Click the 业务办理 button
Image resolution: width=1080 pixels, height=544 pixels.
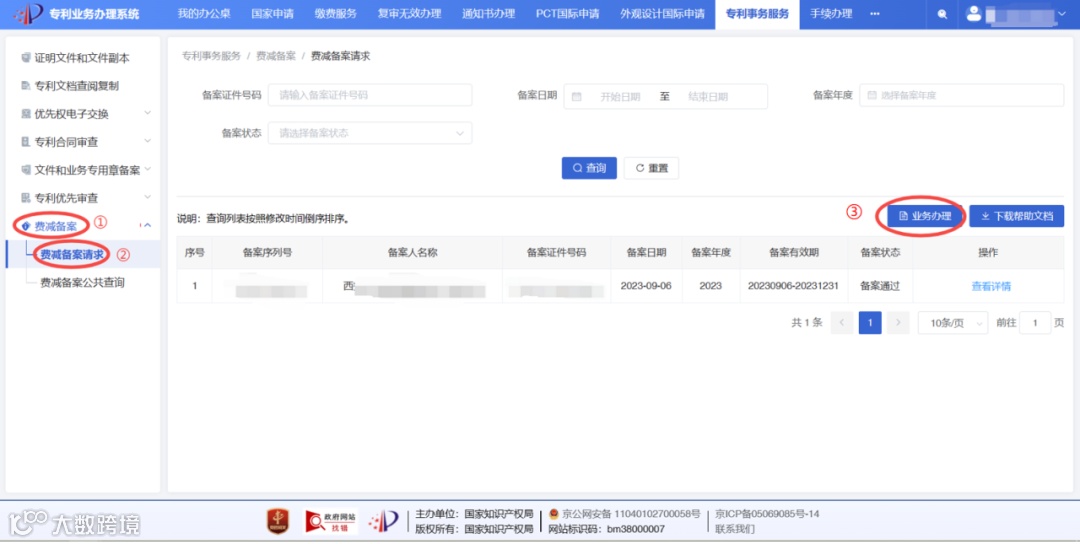click(925, 216)
